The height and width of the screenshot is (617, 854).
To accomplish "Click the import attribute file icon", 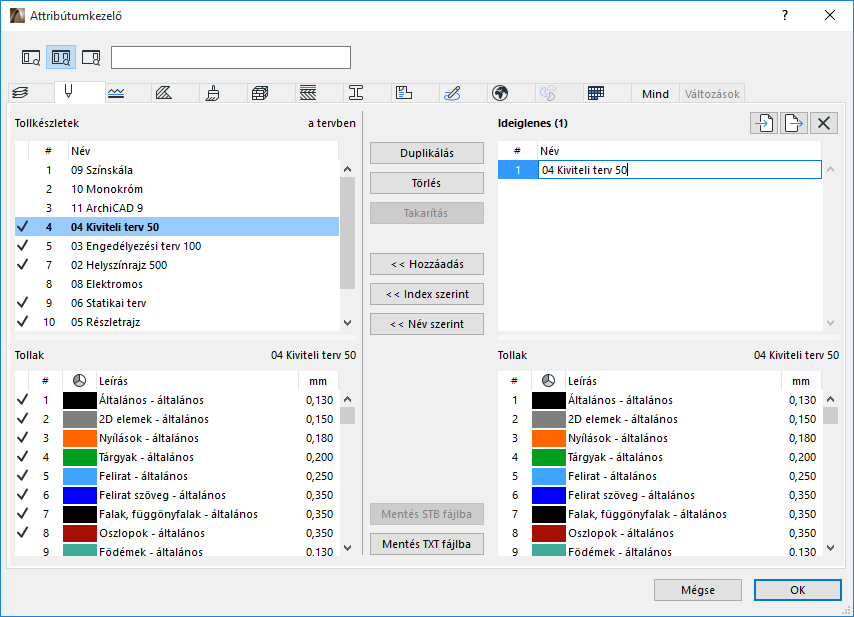I will 765,123.
